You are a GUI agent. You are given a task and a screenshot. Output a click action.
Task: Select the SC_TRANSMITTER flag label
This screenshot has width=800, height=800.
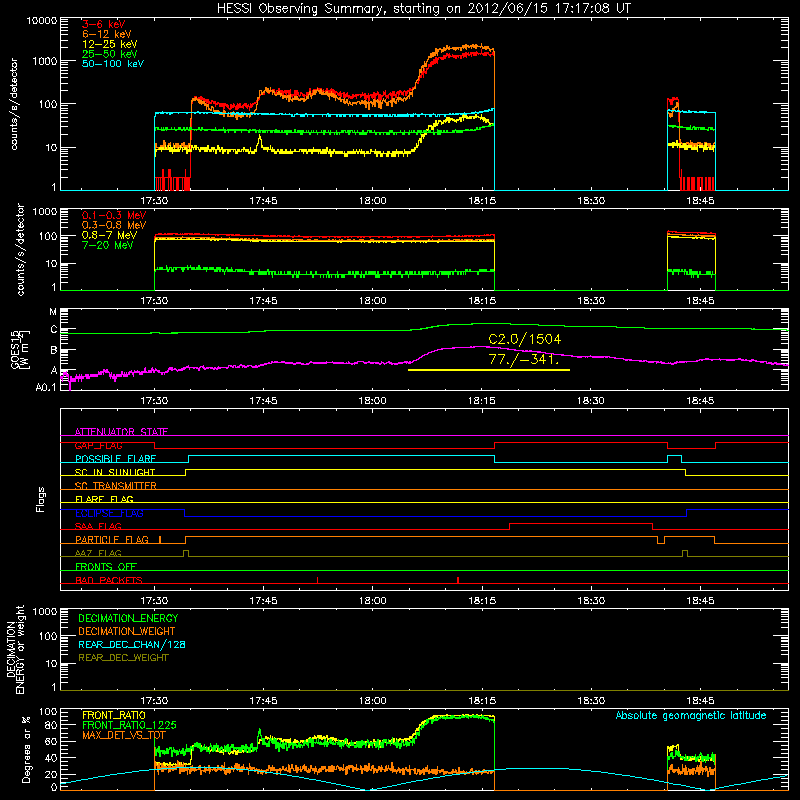[x=115, y=486]
